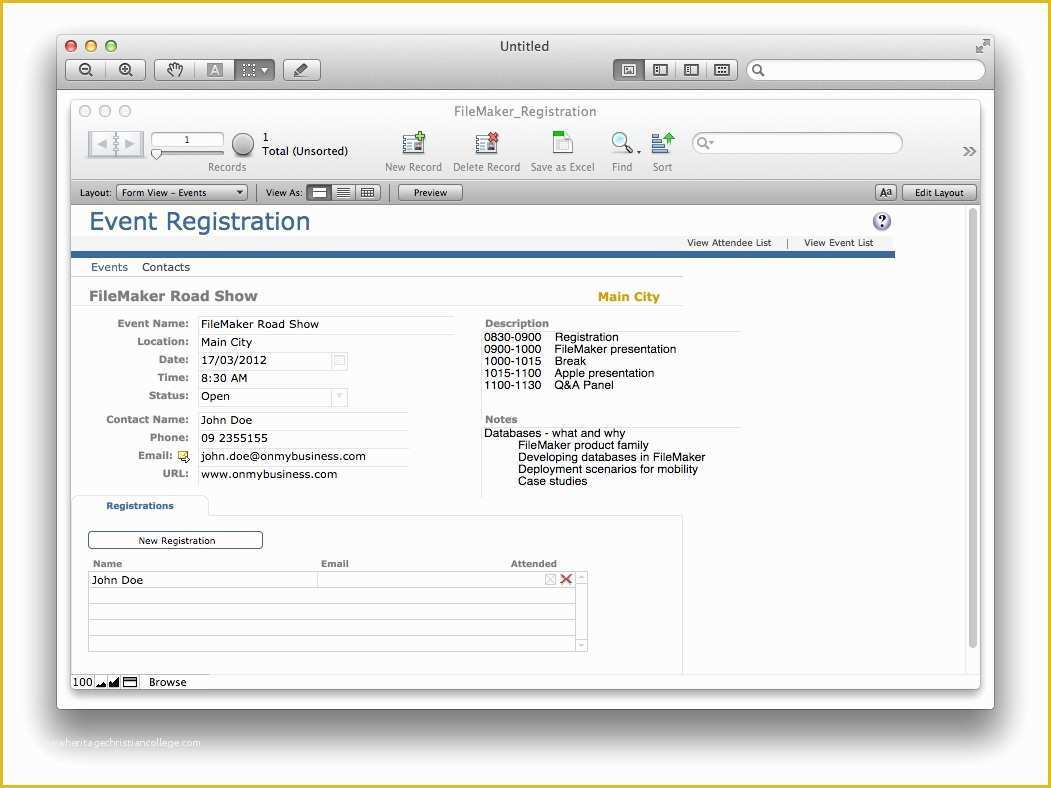Switch to table of contents view
This screenshot has width=1051, height=788.
tap(691, 70)
